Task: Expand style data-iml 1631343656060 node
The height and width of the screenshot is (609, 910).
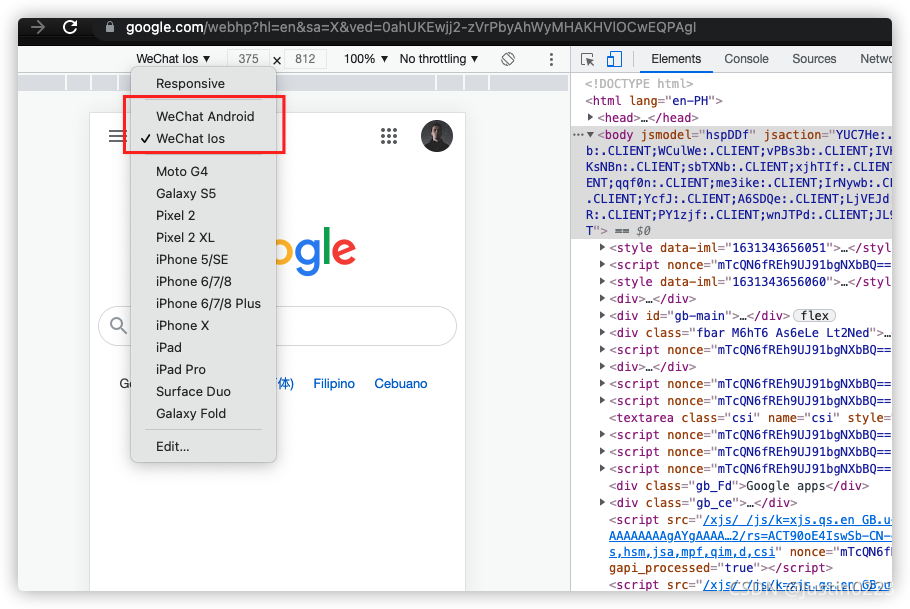Action: 602,282
